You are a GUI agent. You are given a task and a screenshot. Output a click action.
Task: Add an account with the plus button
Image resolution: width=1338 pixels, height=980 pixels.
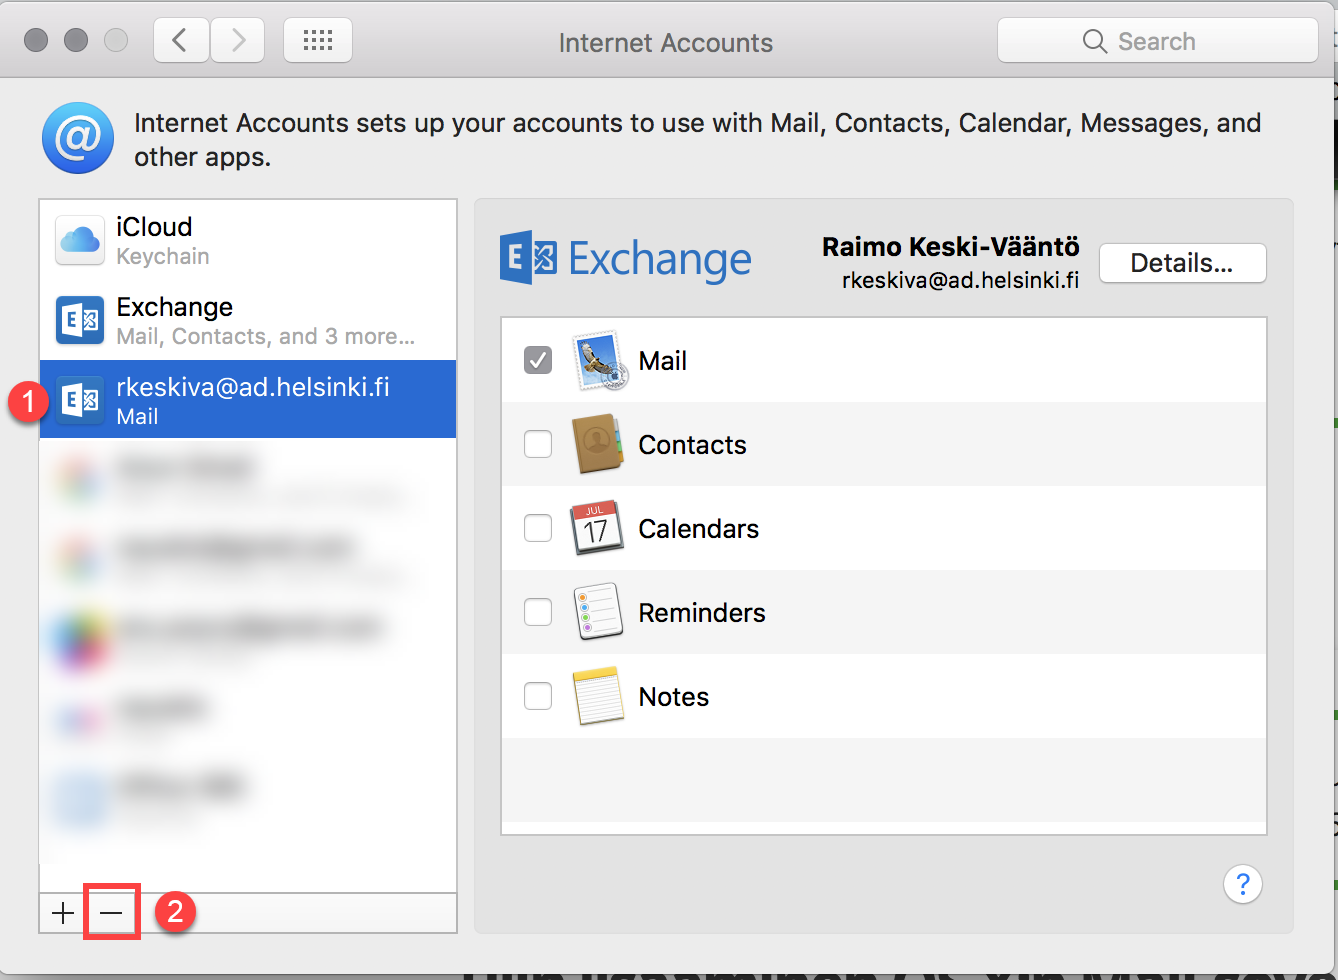[63, 913]
